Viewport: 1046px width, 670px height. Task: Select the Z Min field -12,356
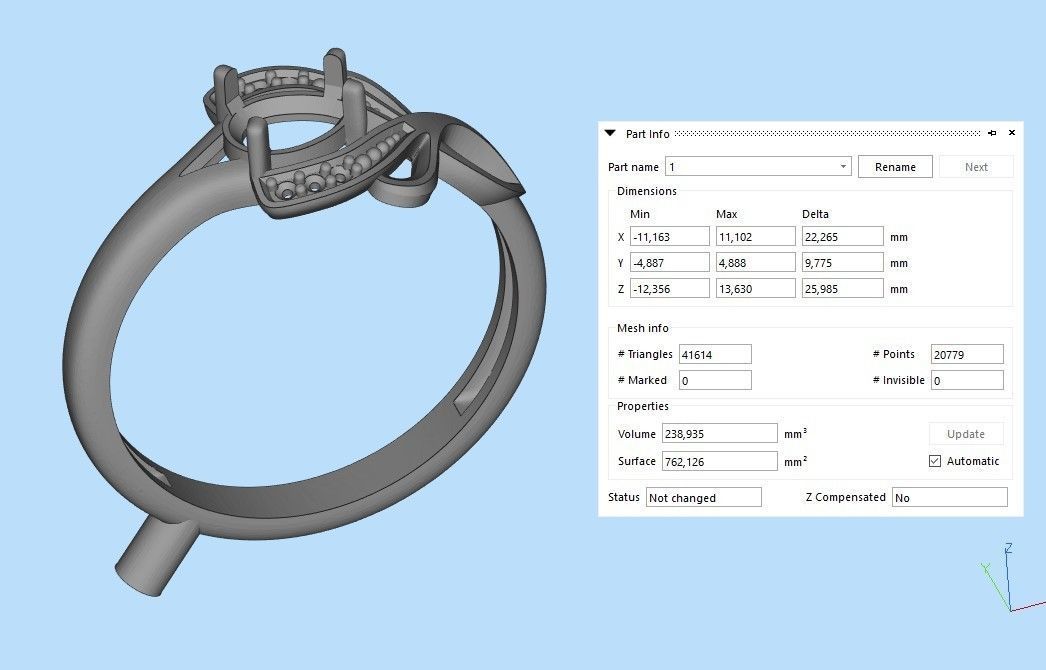(x=670, y=288)
